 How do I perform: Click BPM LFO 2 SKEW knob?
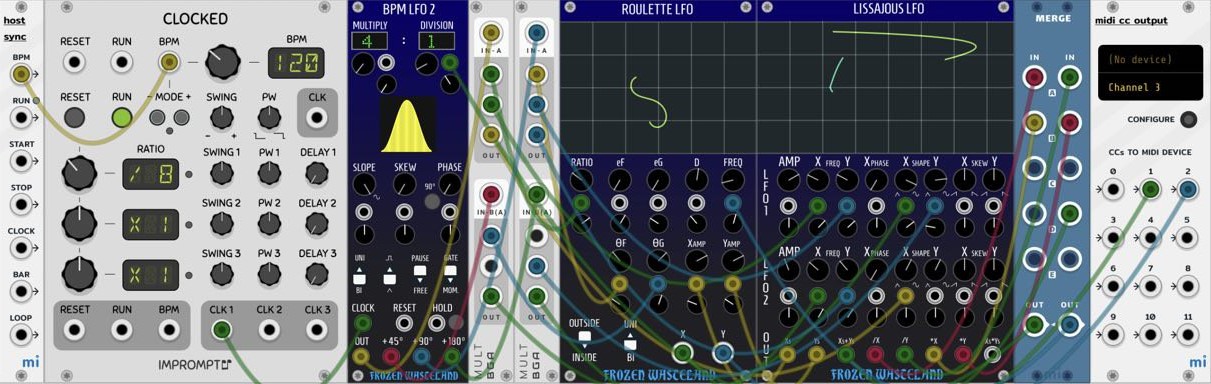405,185
